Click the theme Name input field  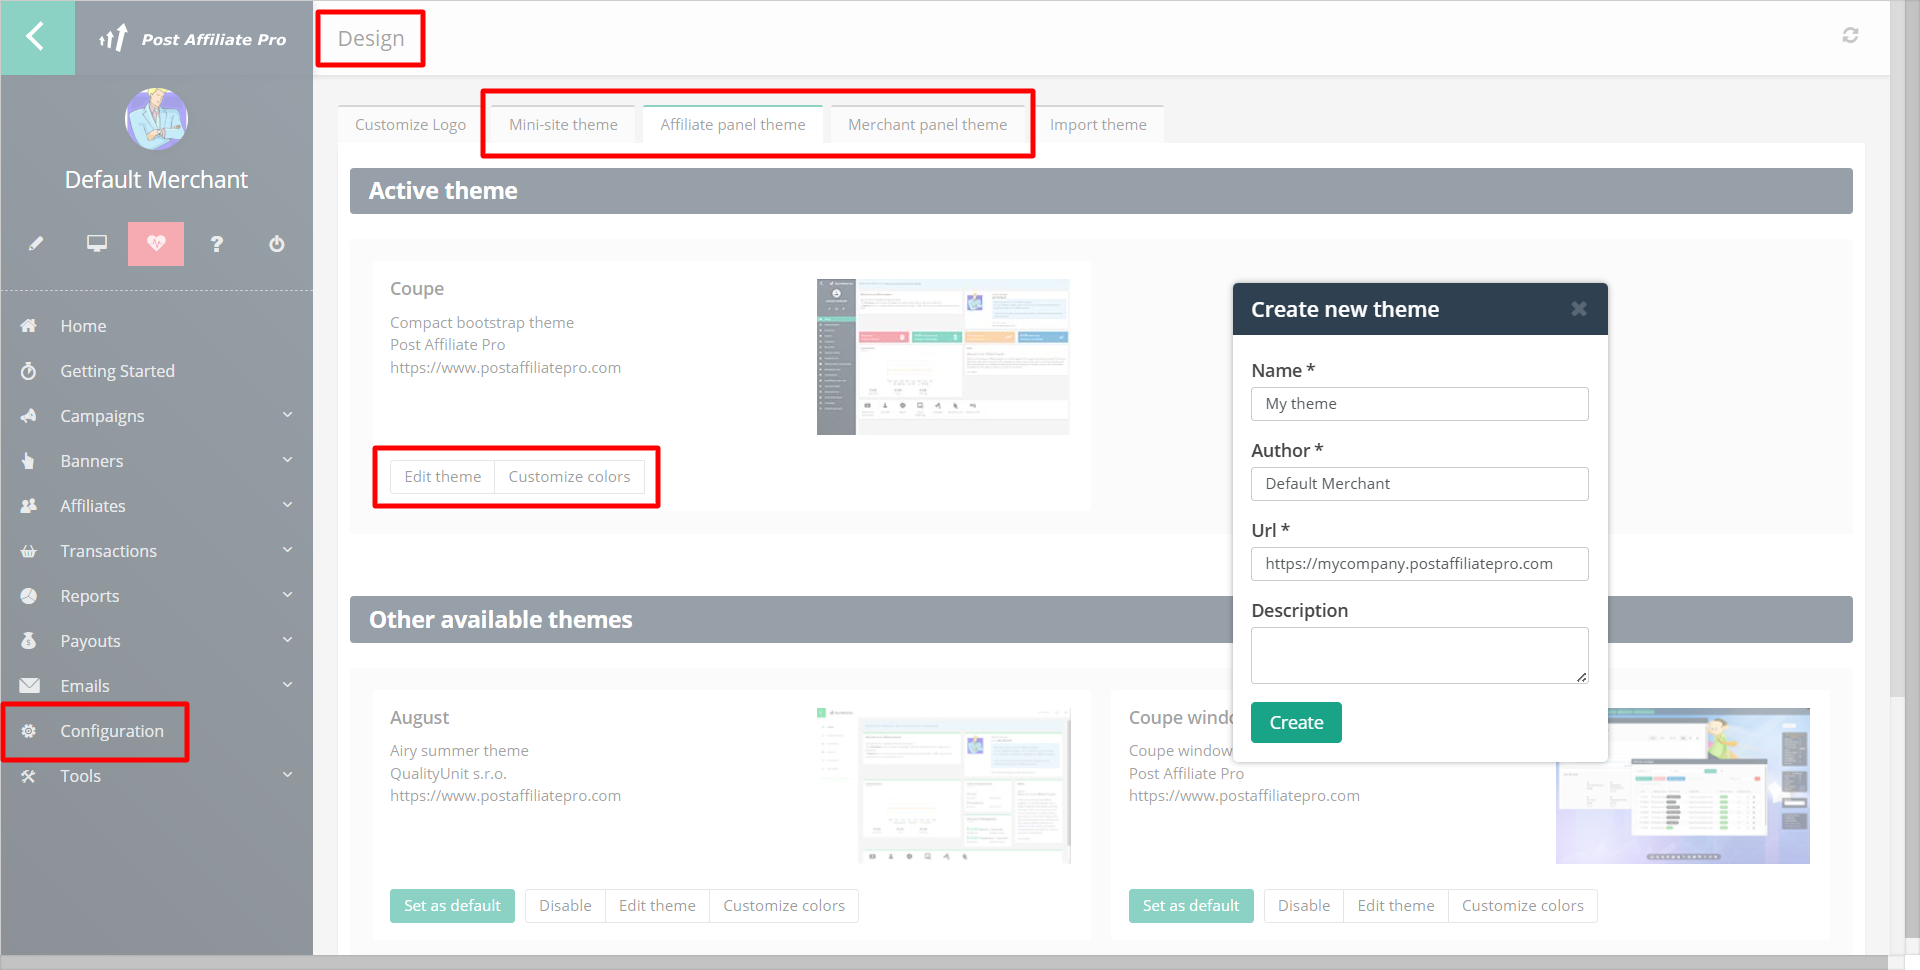point(1419,404)
